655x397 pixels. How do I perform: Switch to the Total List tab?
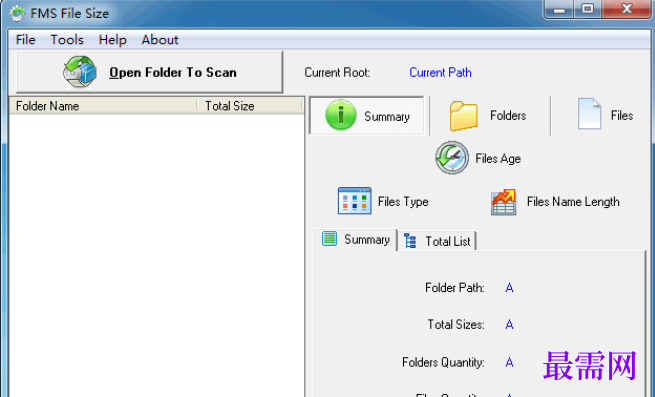point(437,241)
